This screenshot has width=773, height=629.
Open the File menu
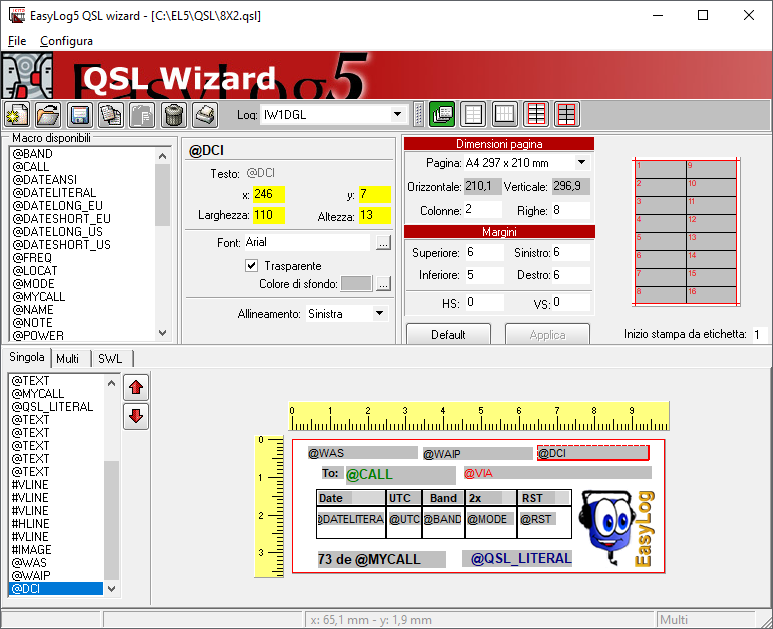click(17, 41)
